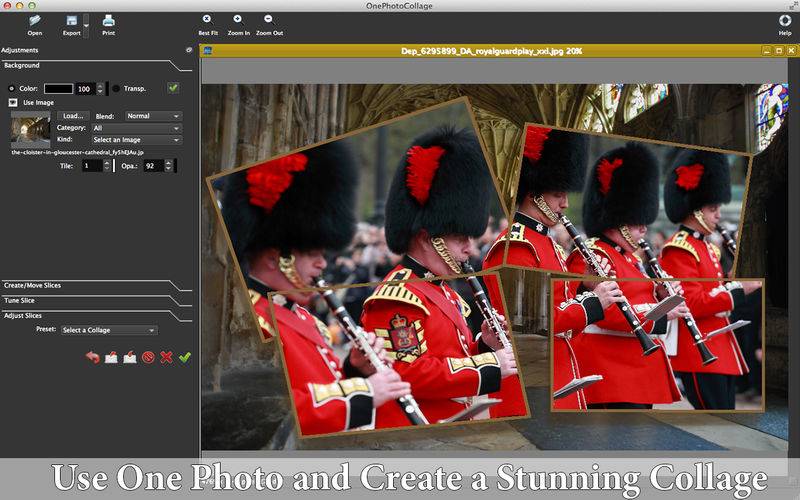Select the Color radio button
The height and width of the screenshot is (500, 800).
(11, 89)
